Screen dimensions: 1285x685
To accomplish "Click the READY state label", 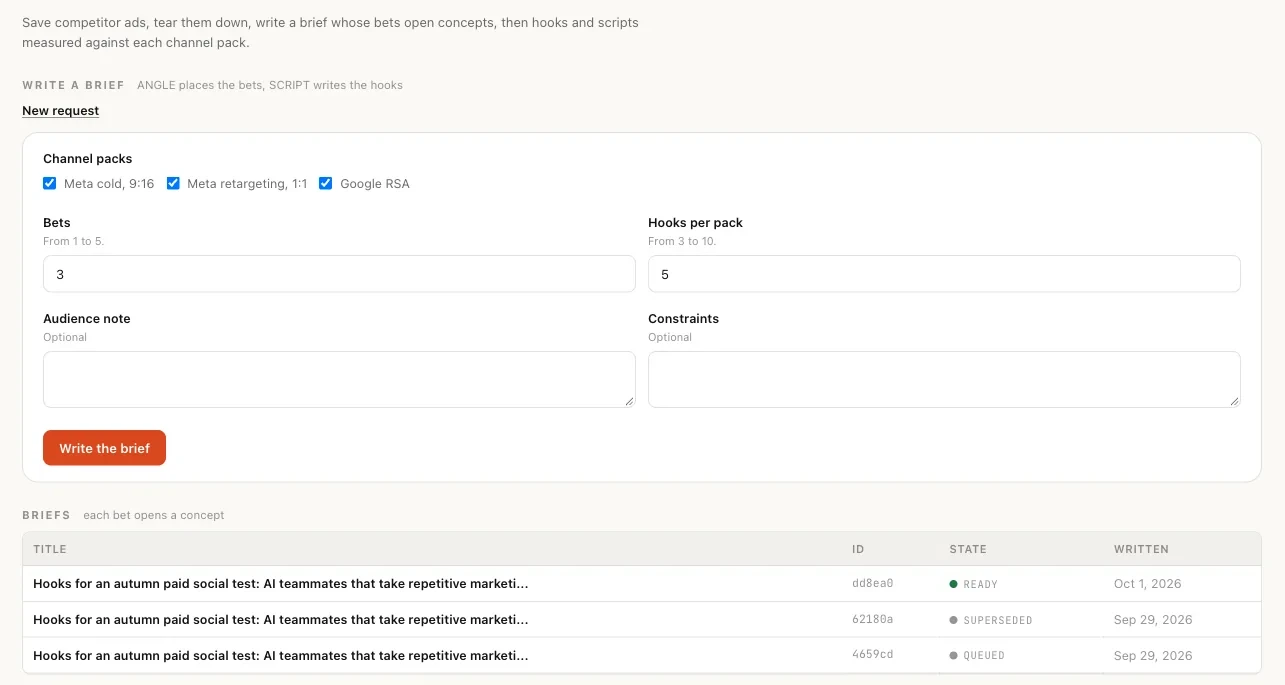I will pyautogui.click(x=980, y=584).
